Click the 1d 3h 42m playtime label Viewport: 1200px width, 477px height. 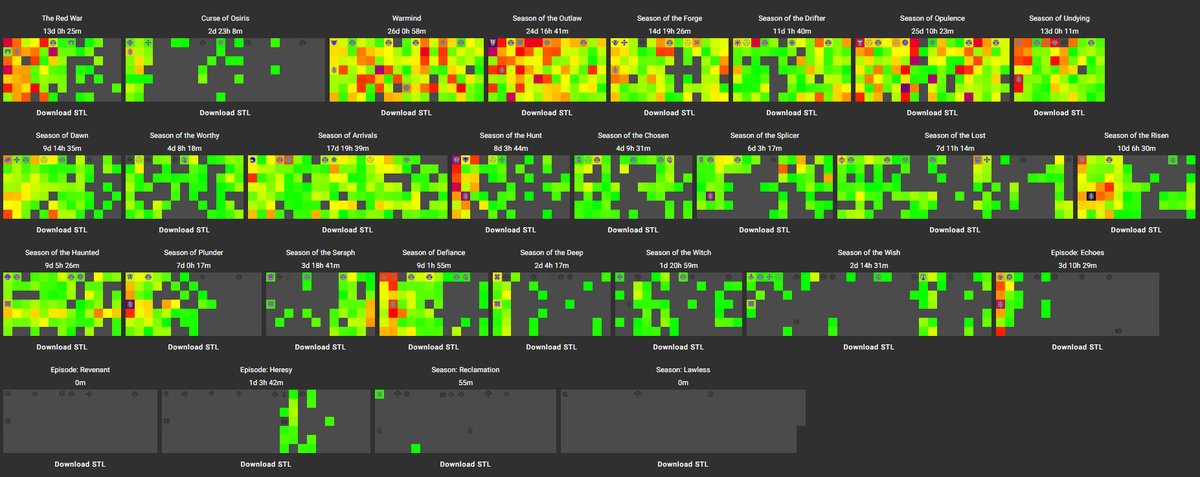[266, 382]
